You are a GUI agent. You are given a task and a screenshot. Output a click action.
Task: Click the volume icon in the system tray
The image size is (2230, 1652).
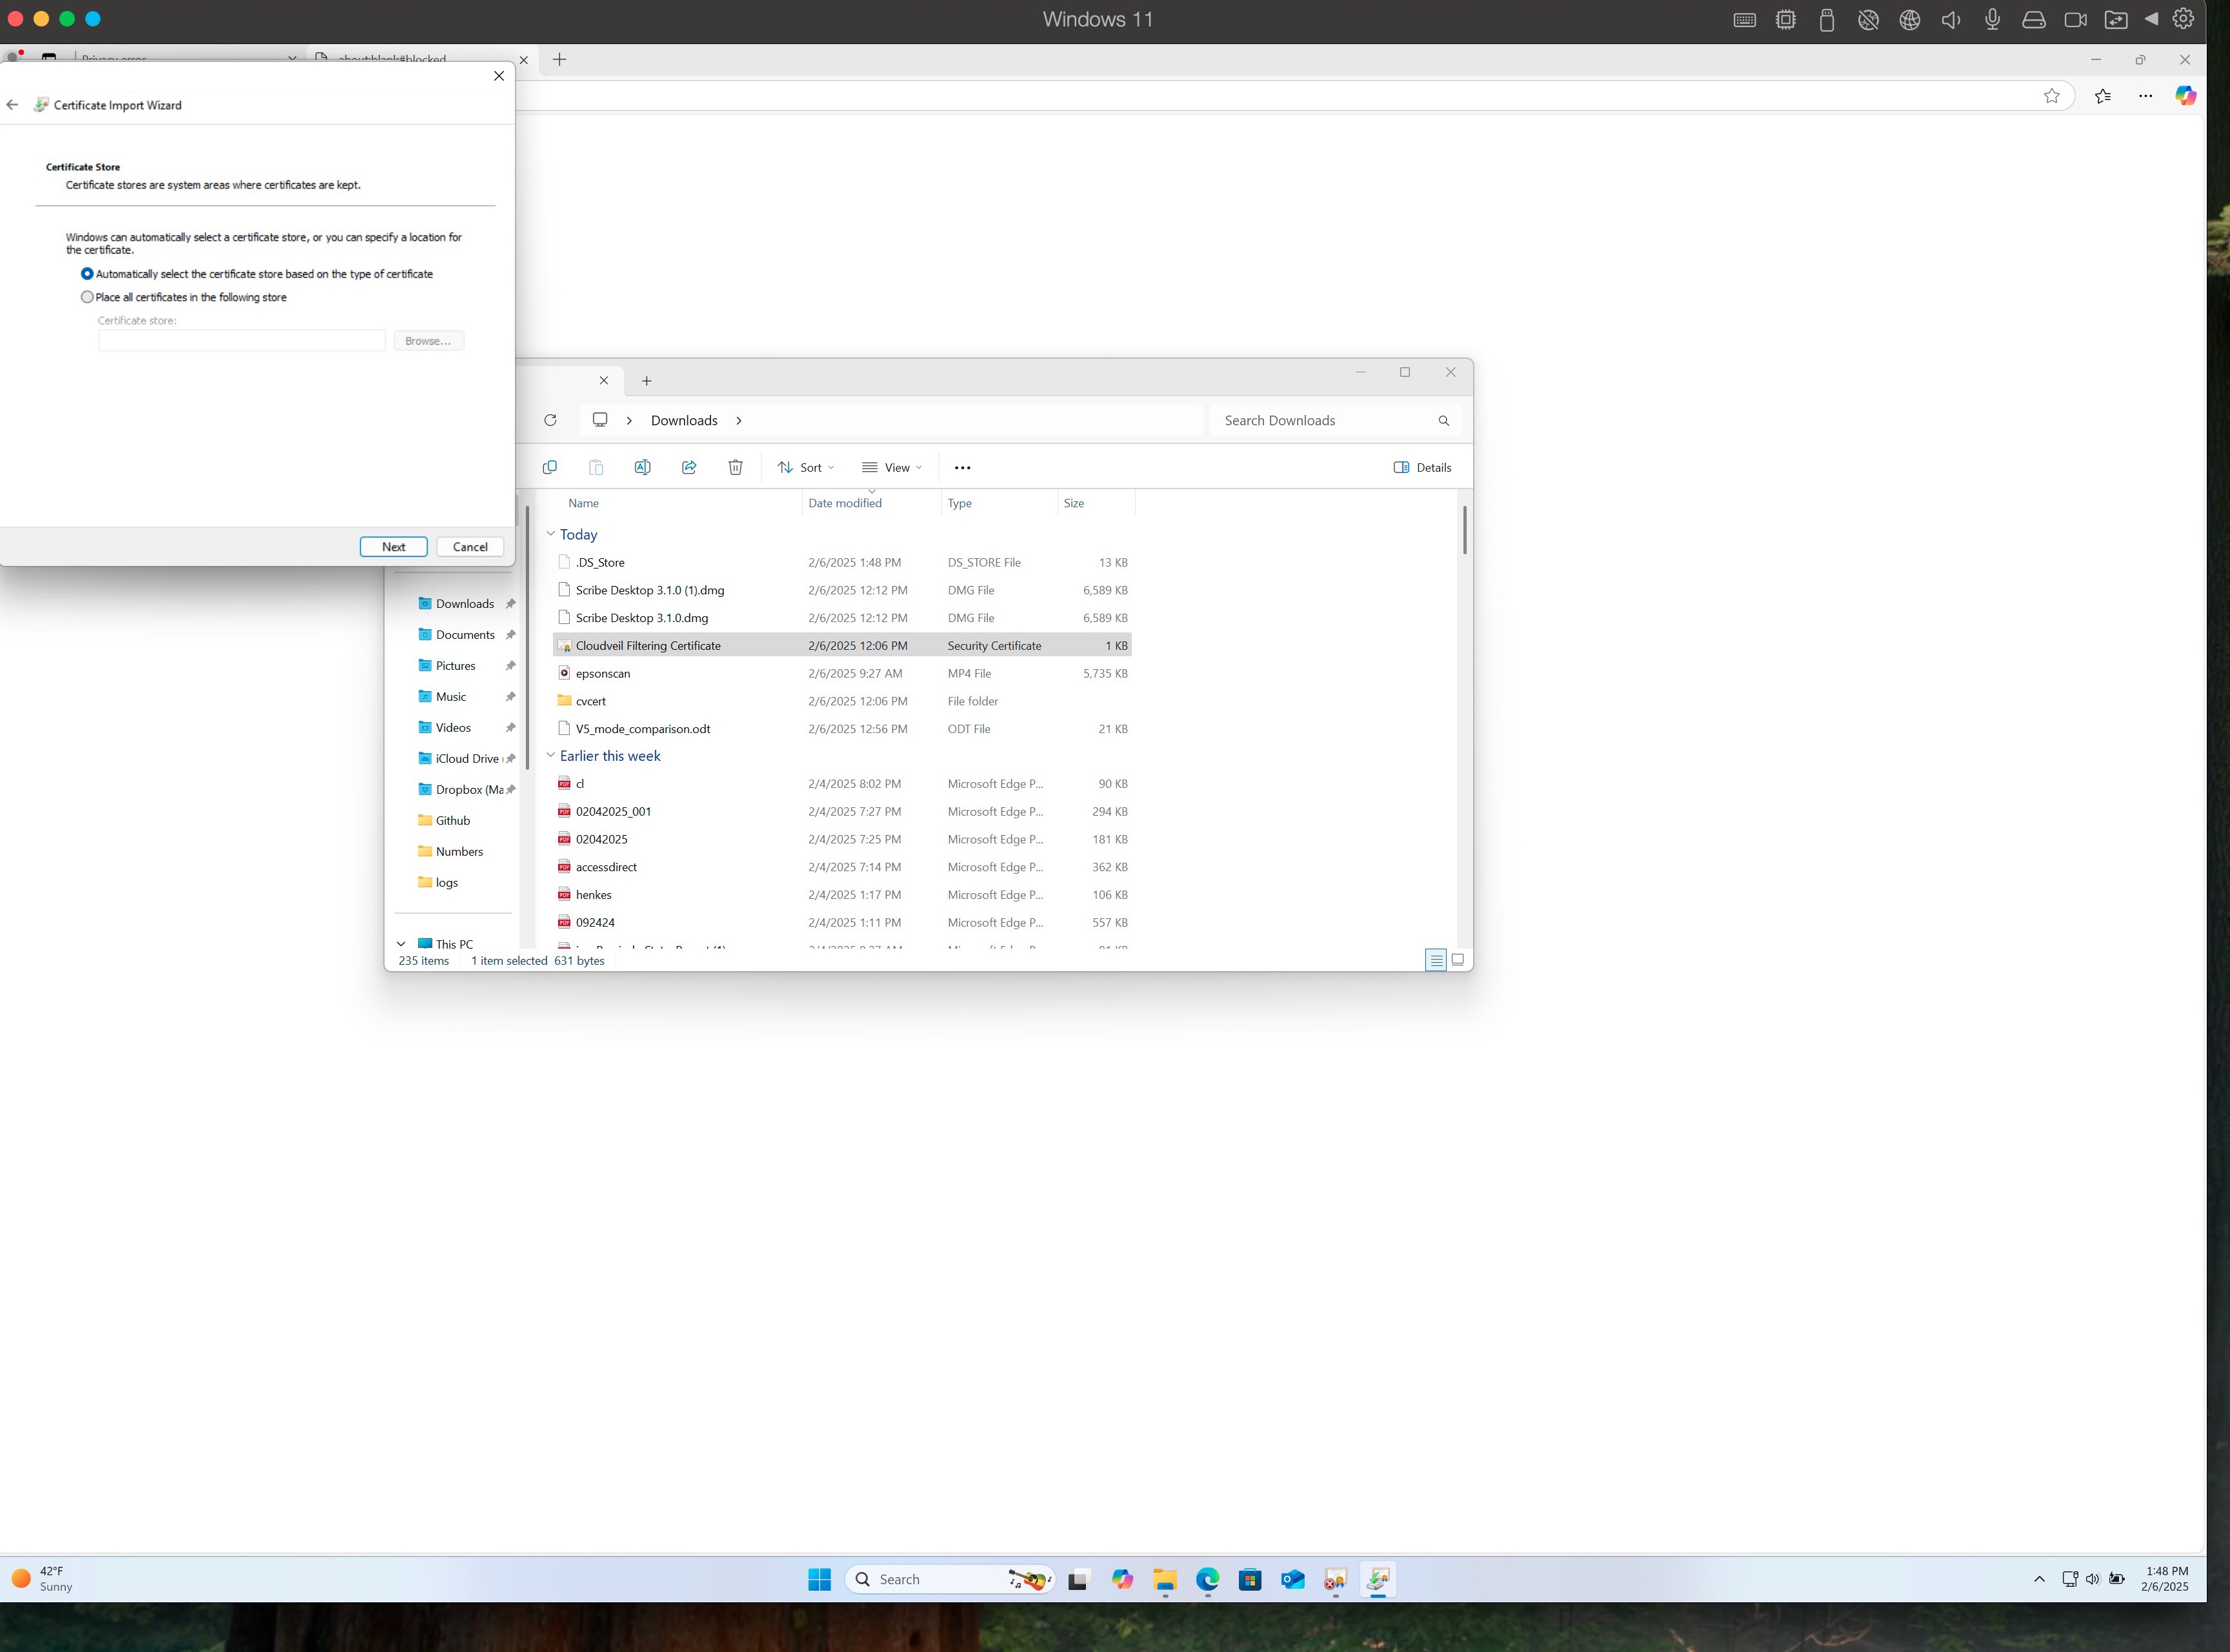click(x=2093, y=1579)
